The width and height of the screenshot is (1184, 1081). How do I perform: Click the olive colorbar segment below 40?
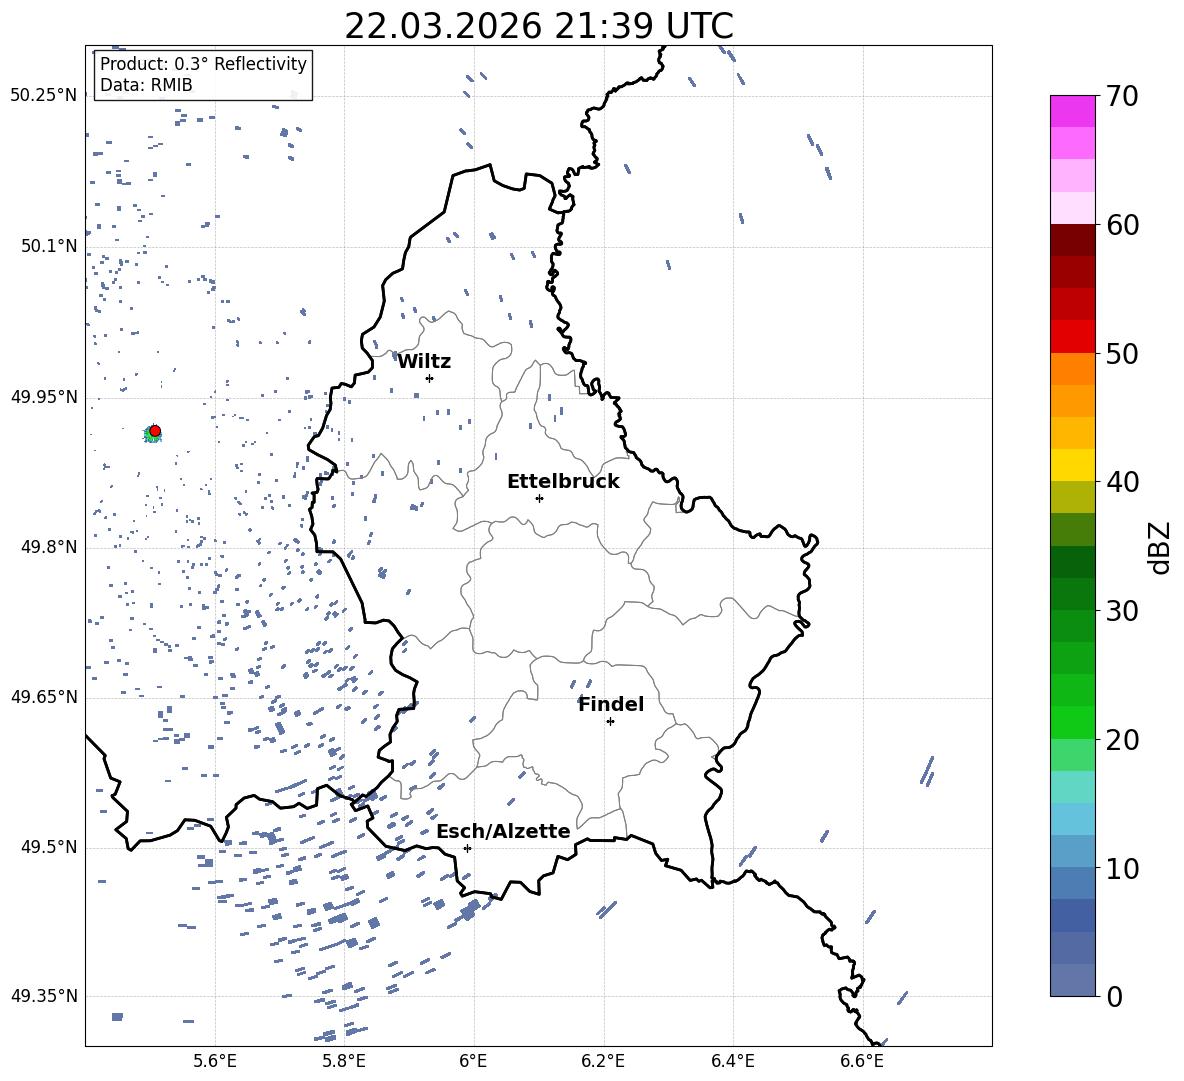(1073, 497)
